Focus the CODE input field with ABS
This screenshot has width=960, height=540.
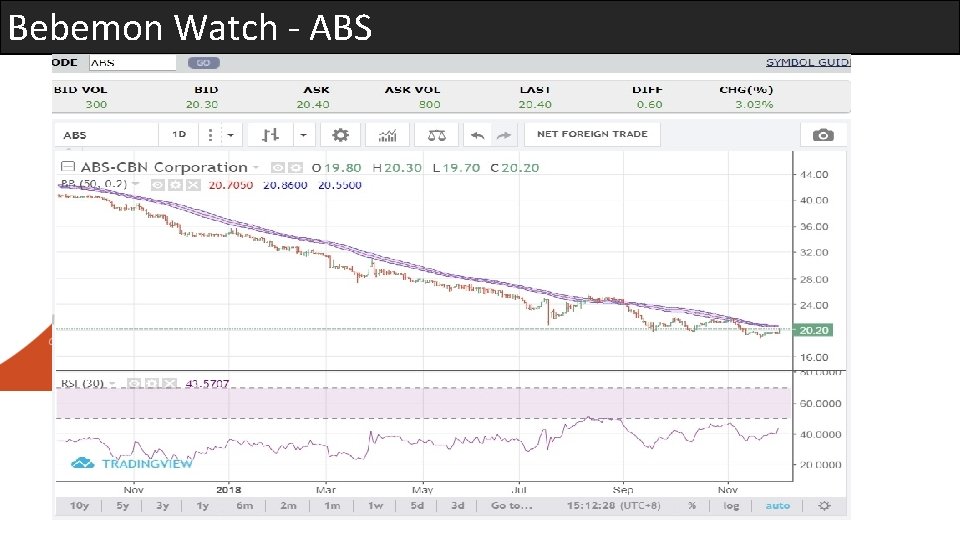point(132,62)
